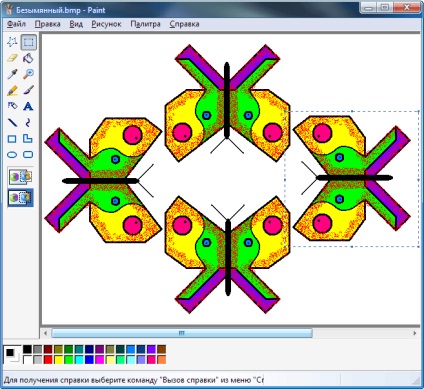Pick the Curve line tool
Image resolution: width=424 pixels, height=389 pixels.
(x=28, y=122)
